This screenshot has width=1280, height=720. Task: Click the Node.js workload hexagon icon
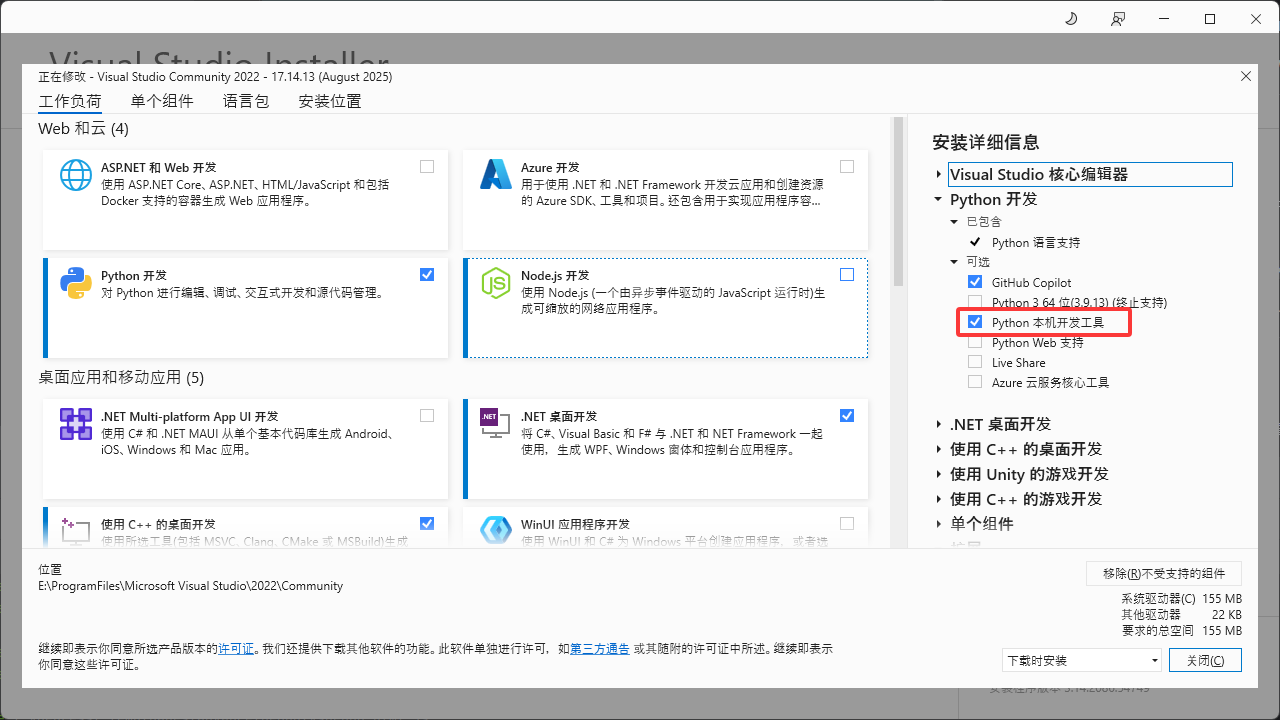click(496, 283)
